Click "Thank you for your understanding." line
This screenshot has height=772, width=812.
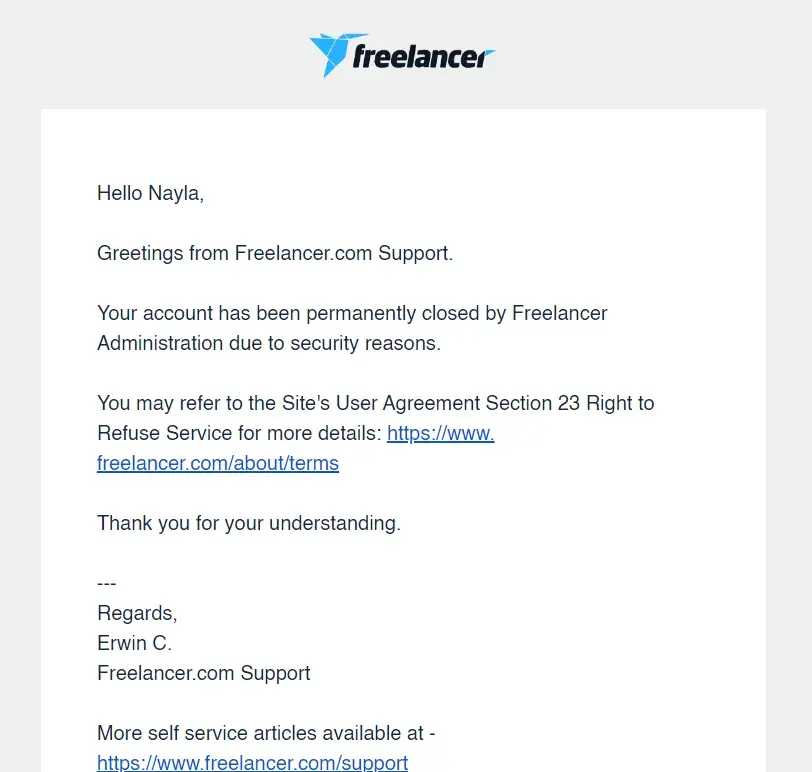click(249, 523)
